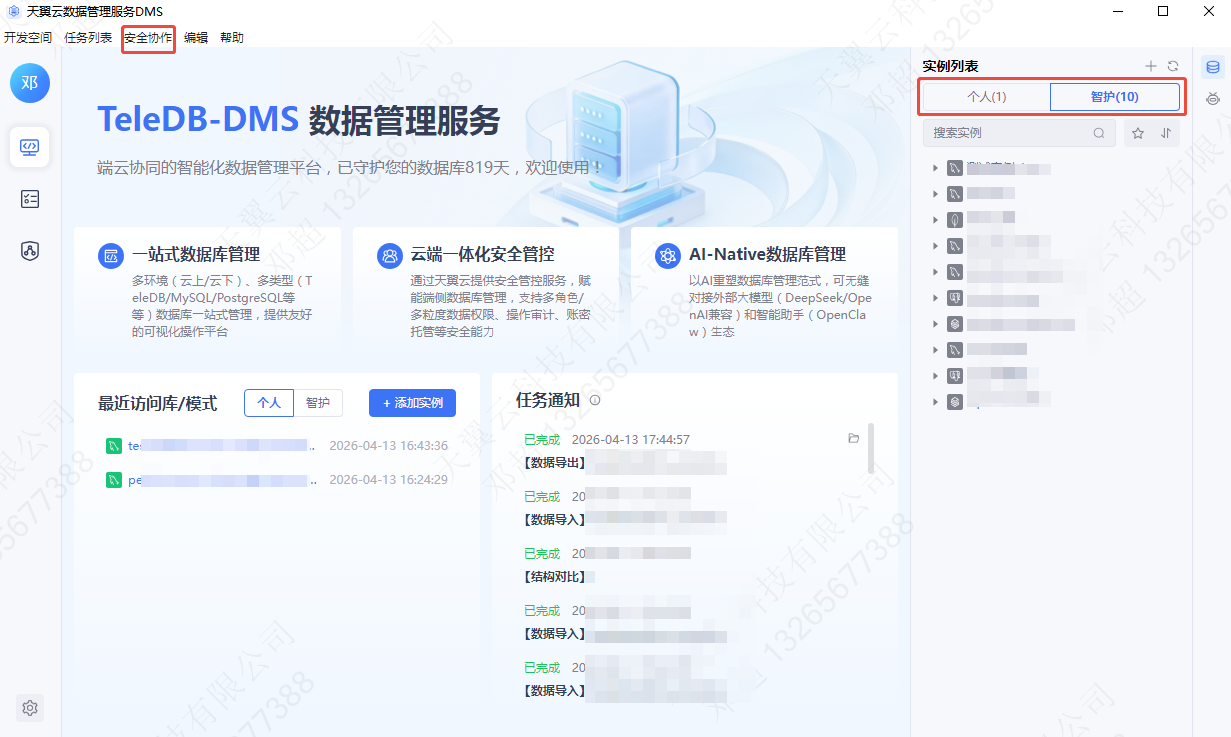Open the 任务列表 menu

click(x=88, y=38)
